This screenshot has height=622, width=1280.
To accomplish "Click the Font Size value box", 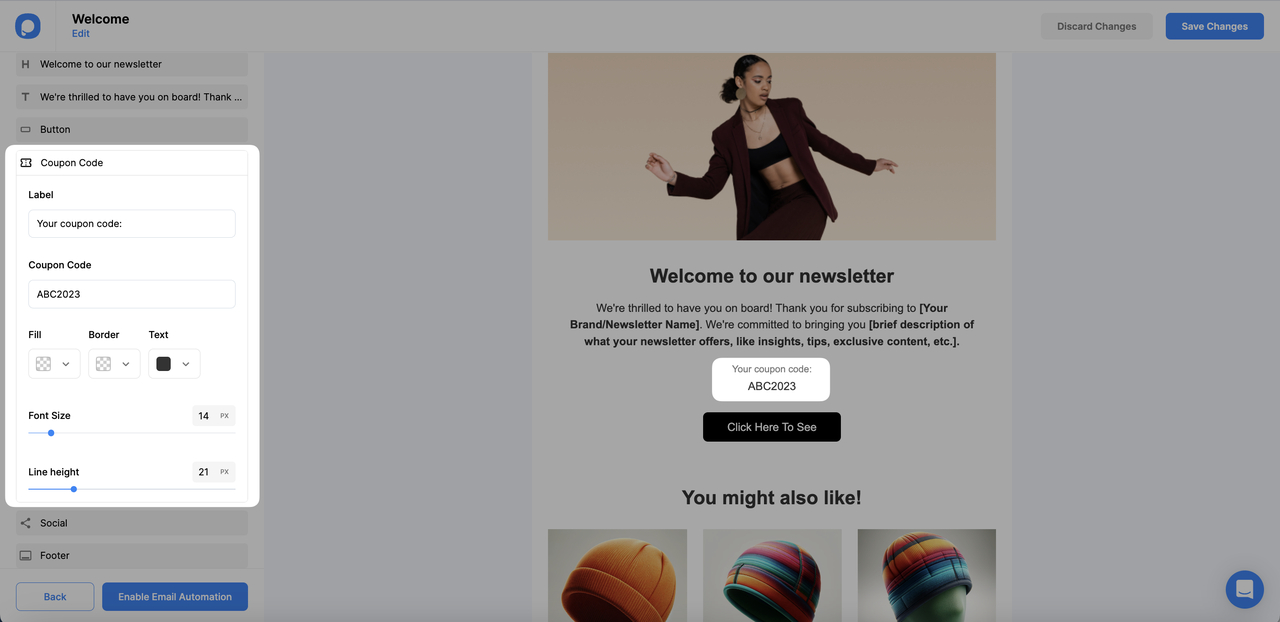I will pos(214,416).
